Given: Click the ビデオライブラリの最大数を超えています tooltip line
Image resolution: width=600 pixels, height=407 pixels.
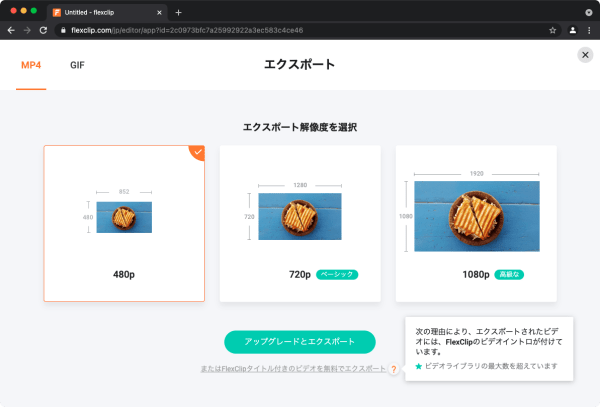Looking at the screenshot, I should pos(491,366).
